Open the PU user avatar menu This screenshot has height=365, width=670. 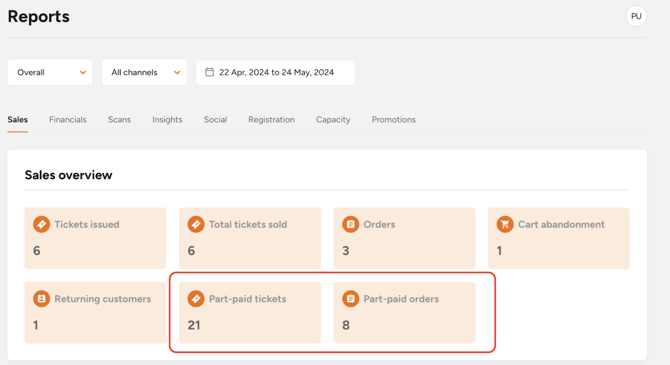click(x=636, y=16)
